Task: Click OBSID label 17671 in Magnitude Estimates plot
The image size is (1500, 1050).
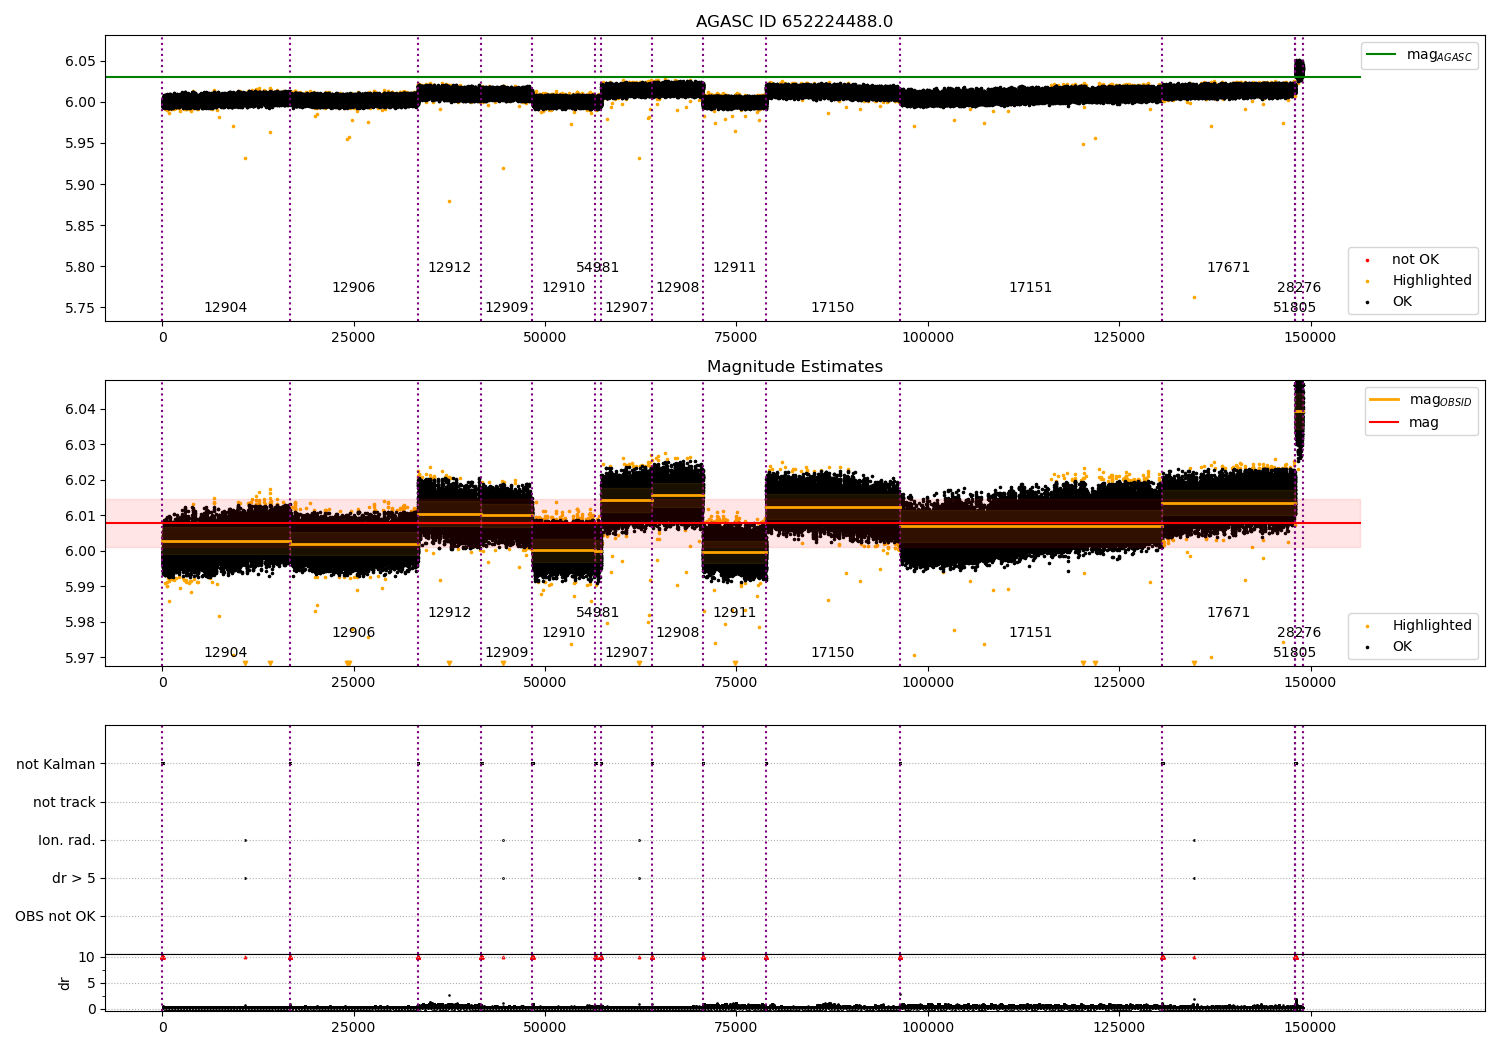Action: 1228,613
